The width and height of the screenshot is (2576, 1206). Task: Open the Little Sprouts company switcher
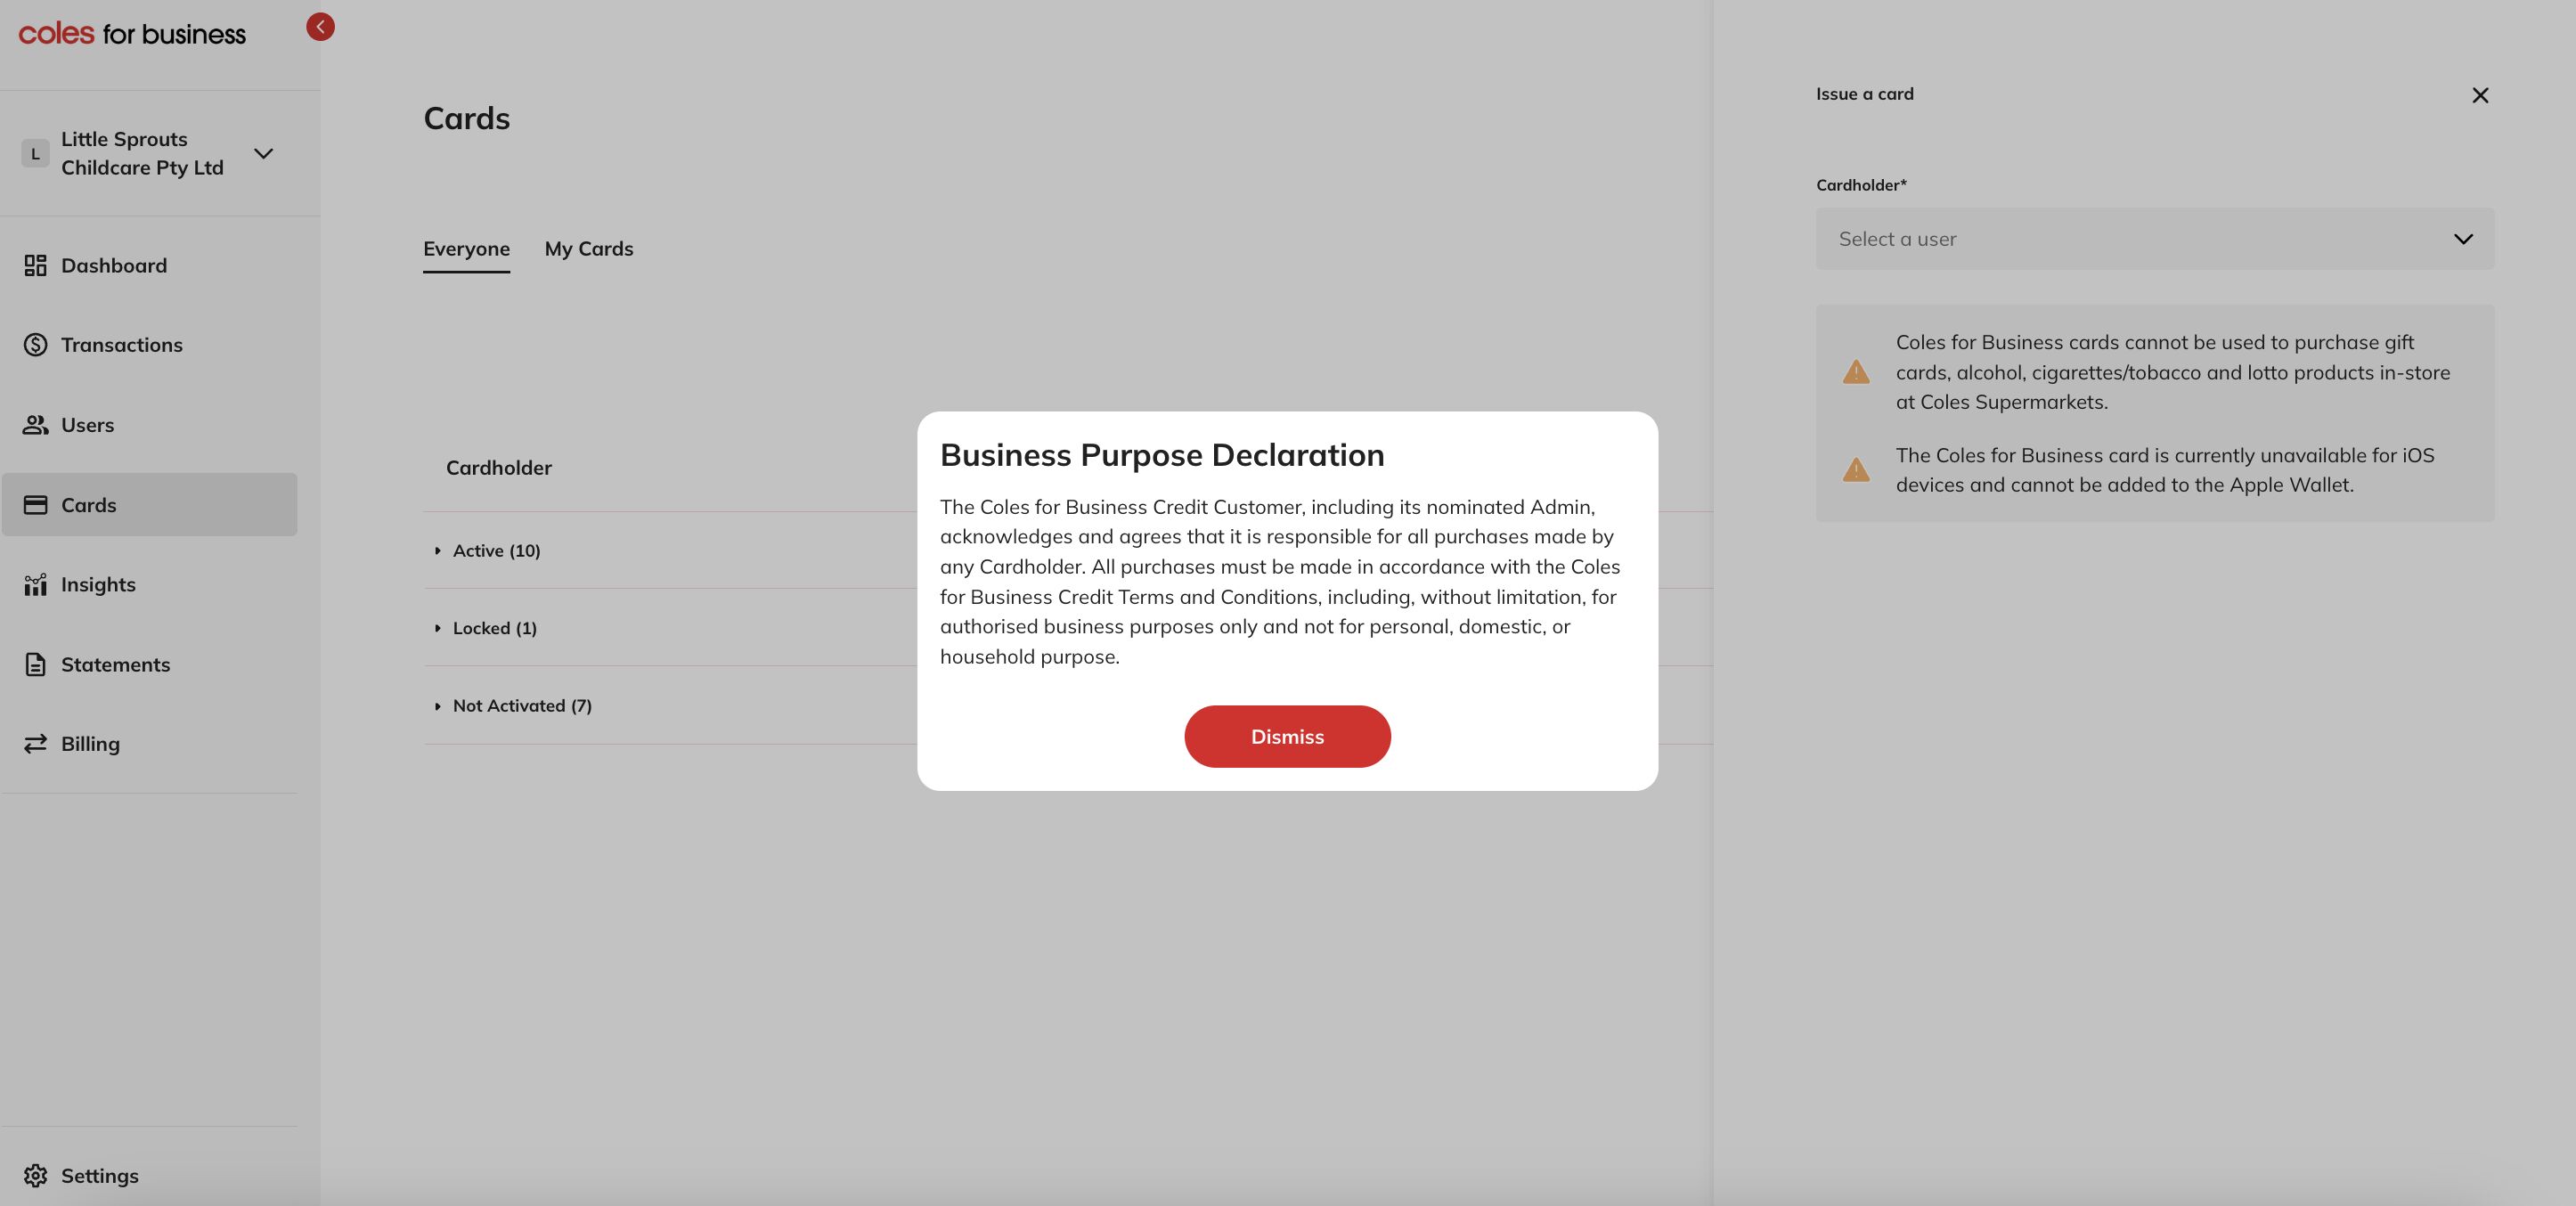click(x=263, y=154)
